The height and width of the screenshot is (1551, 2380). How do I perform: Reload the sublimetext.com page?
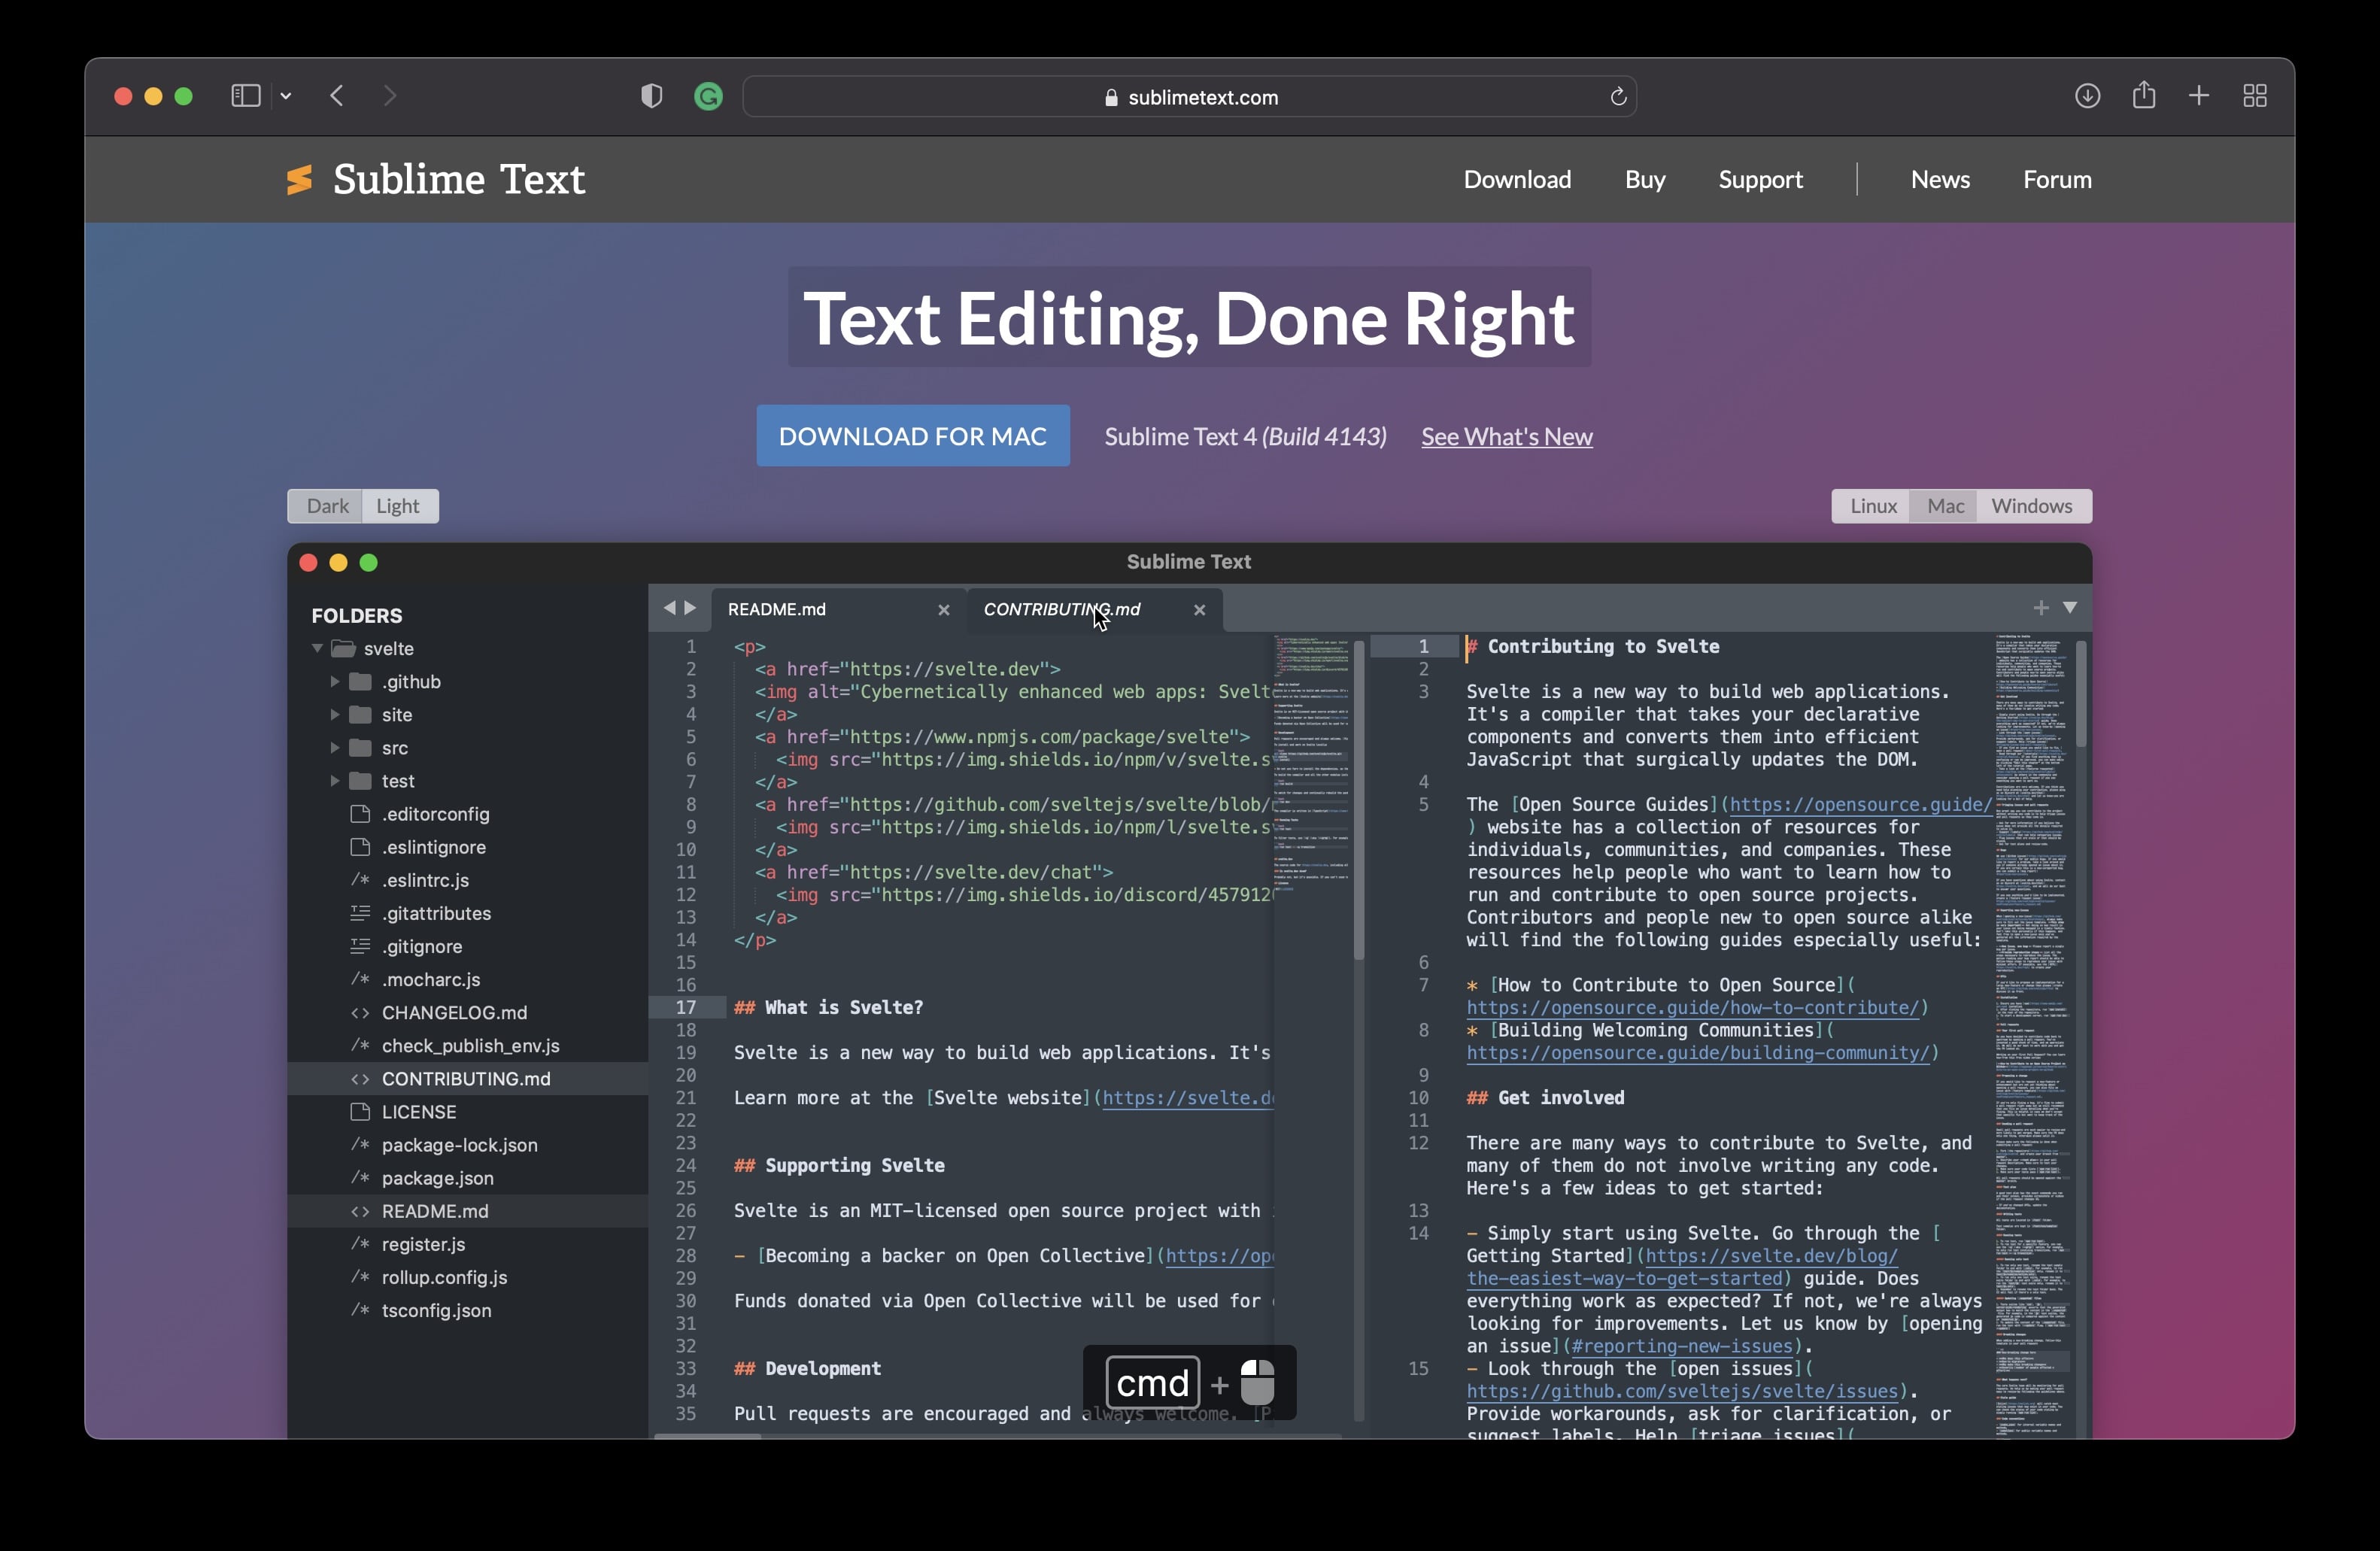coord(1618,97)
